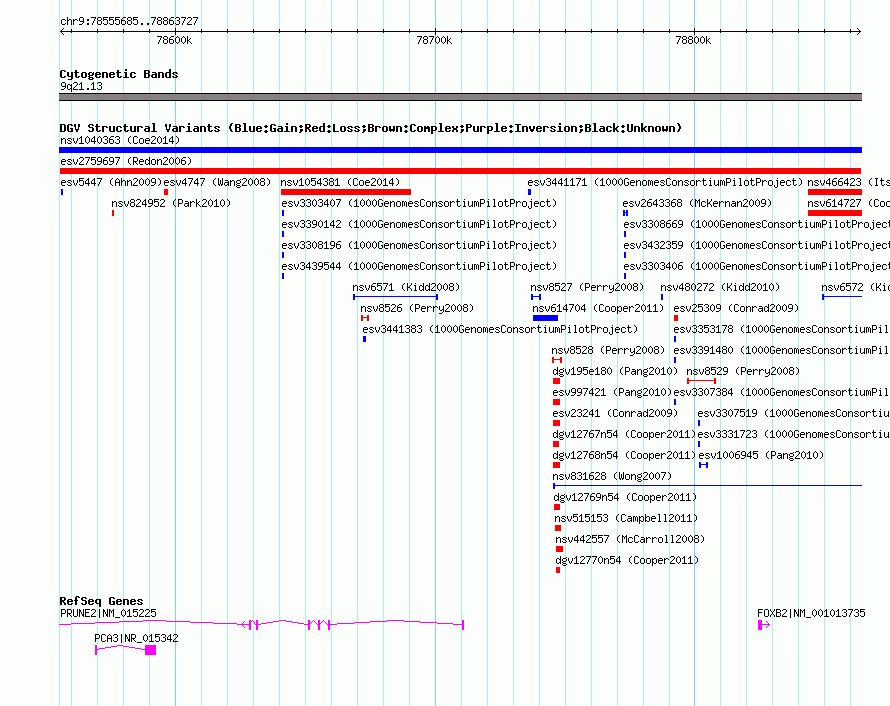Image resolution: width=890 pixels, height=706 pixels.
Task: Click the gray 9q21.13 cytogenetic band bar
Action: click(x=460, y=97)
